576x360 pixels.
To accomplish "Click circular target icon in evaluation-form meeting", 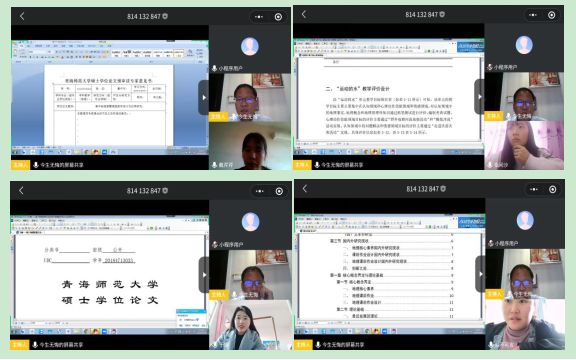I will 278,17.
